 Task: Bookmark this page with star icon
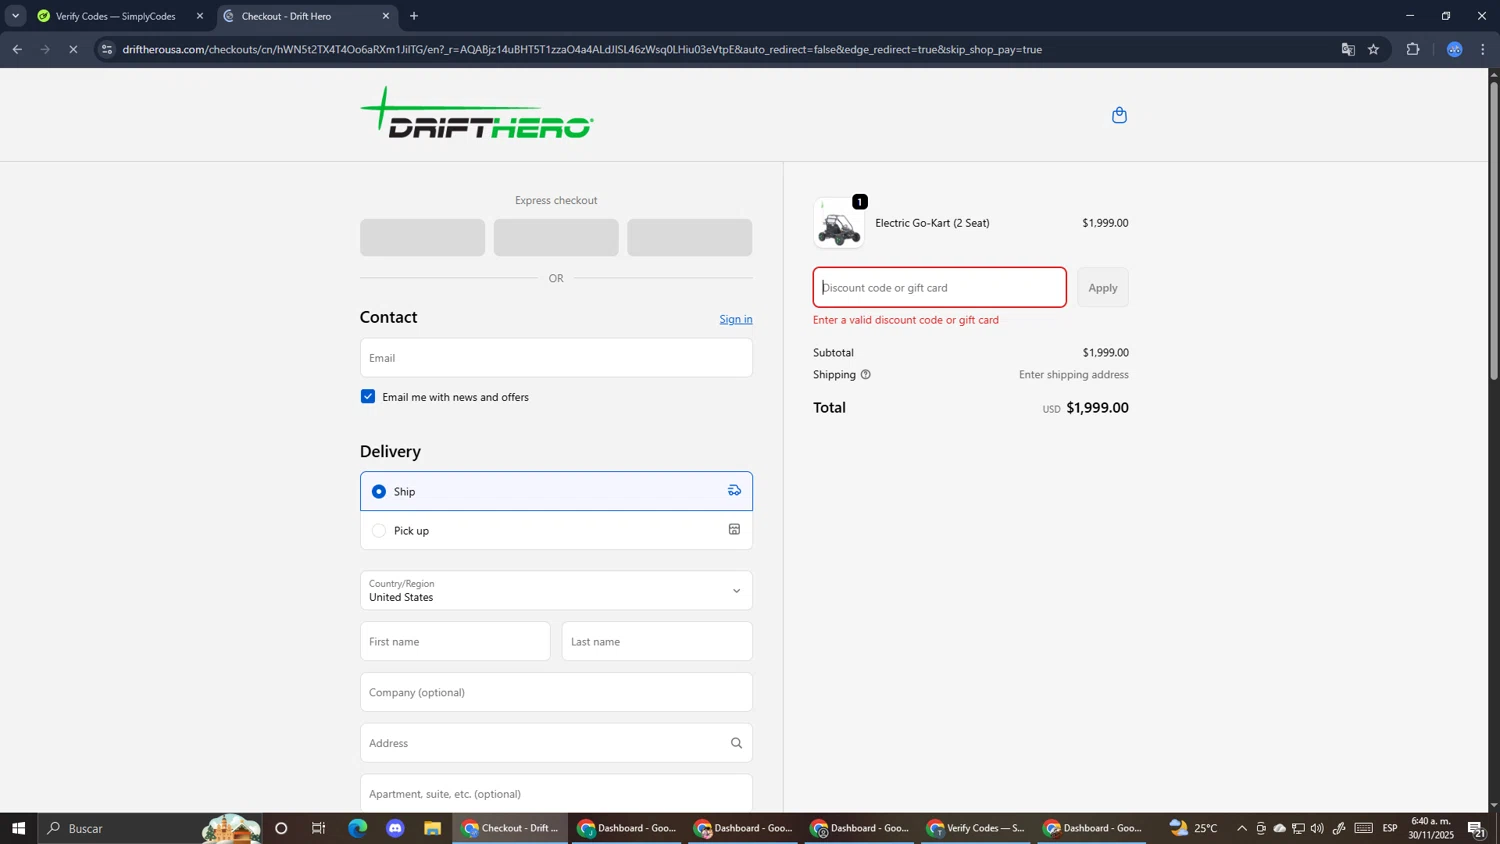point(1374,49)
